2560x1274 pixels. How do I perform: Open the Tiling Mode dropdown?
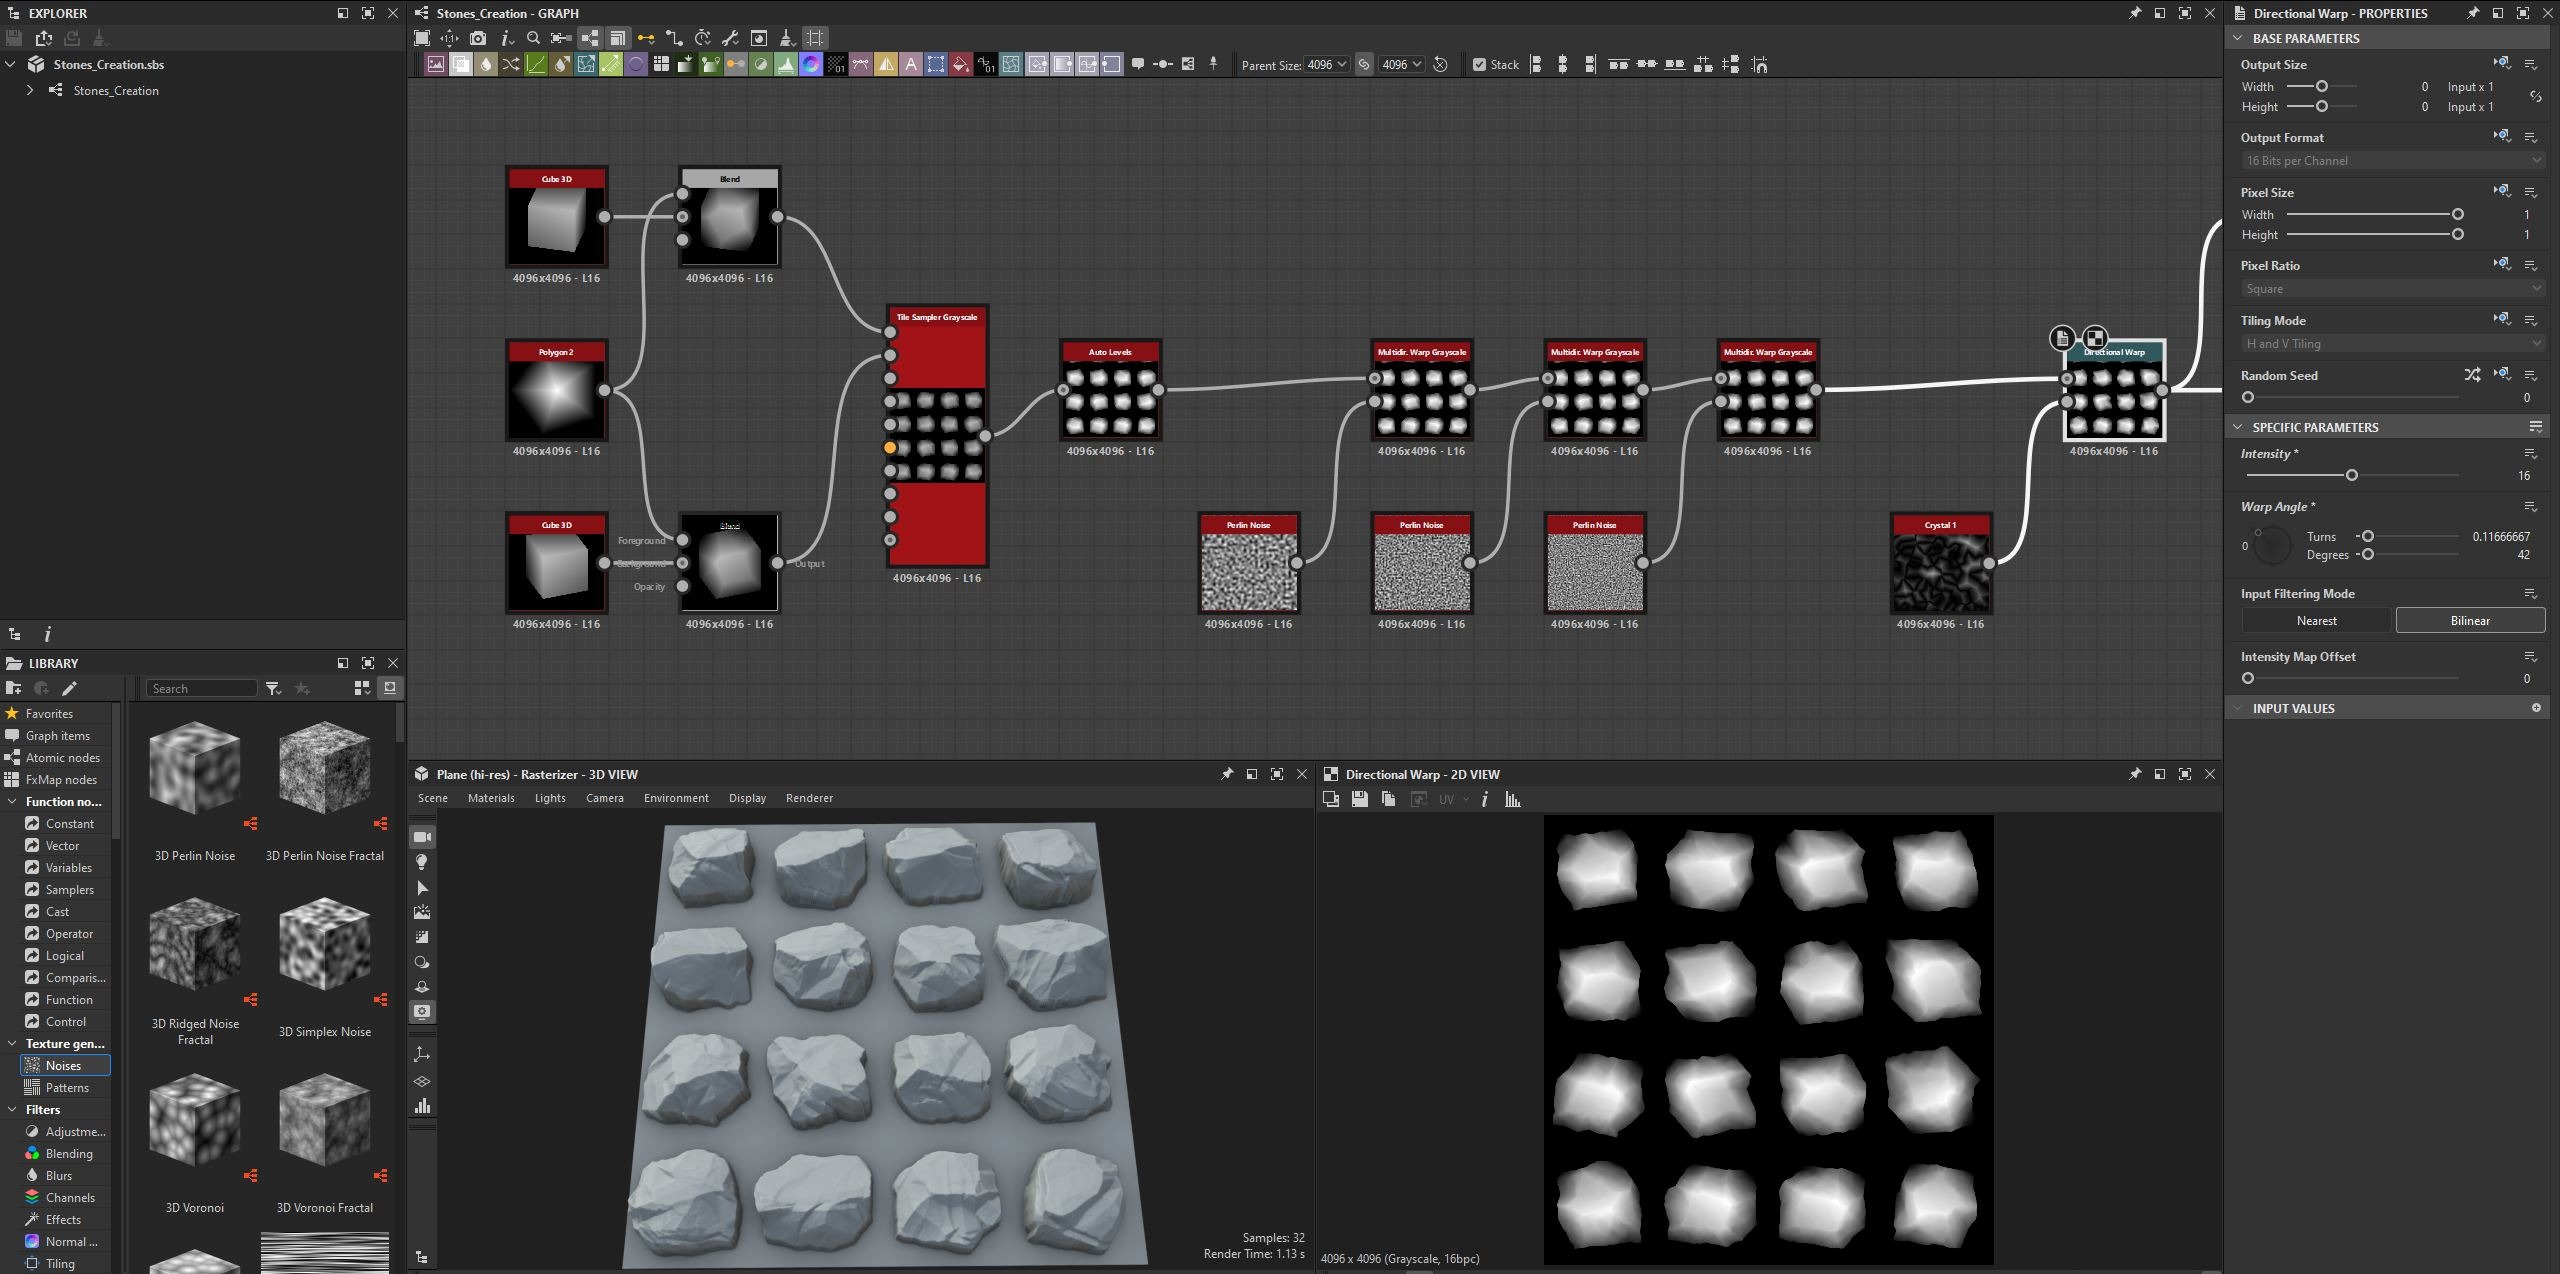pos(2391,344)
